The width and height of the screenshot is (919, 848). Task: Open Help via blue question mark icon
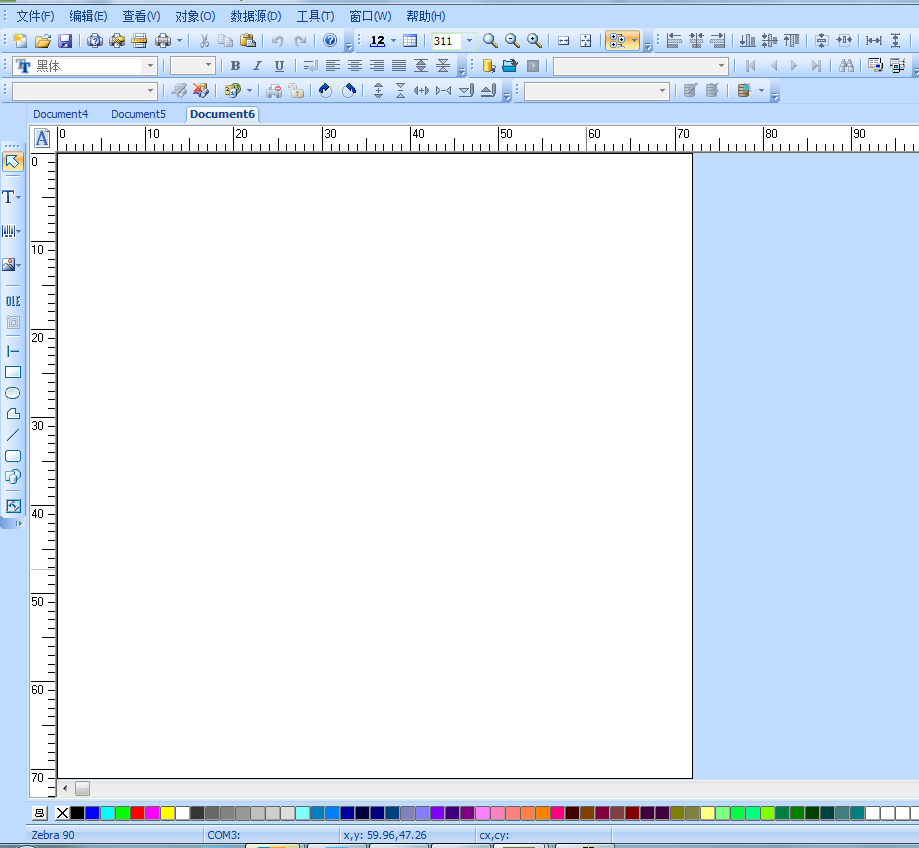(x=330, y=40)
